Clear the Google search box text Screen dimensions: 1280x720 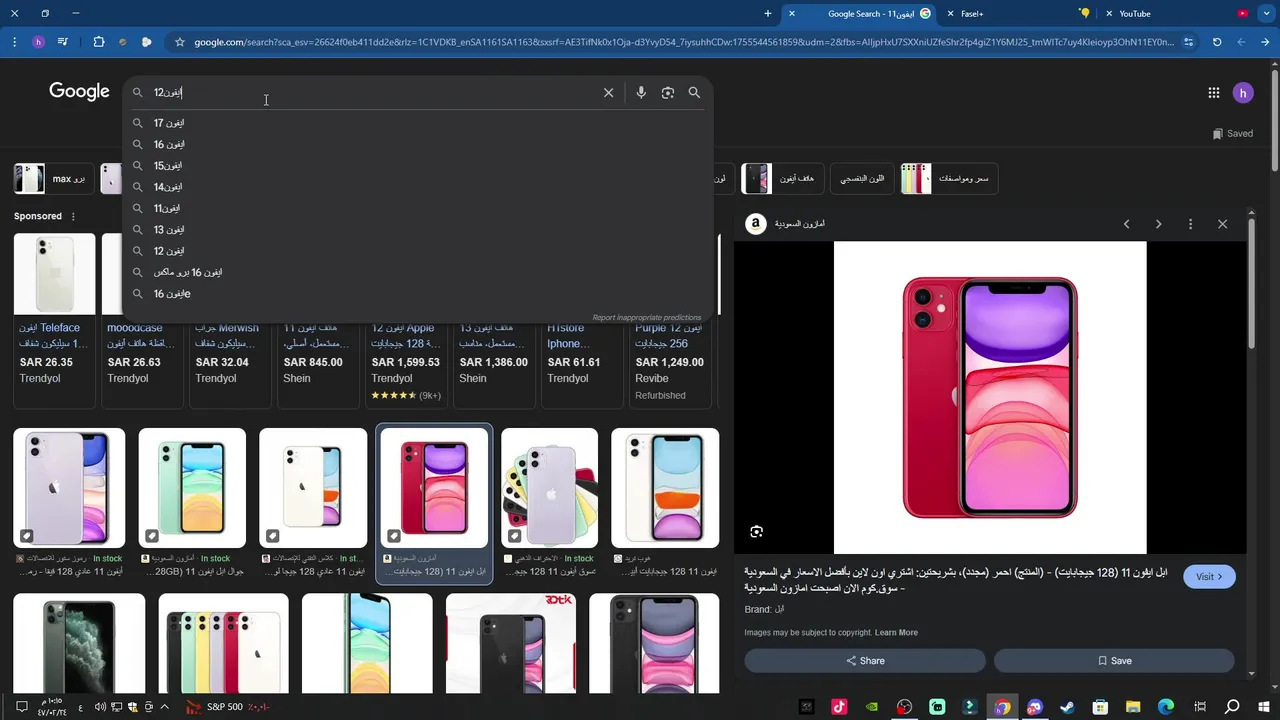pyautogui.click(x=608, y=93)
